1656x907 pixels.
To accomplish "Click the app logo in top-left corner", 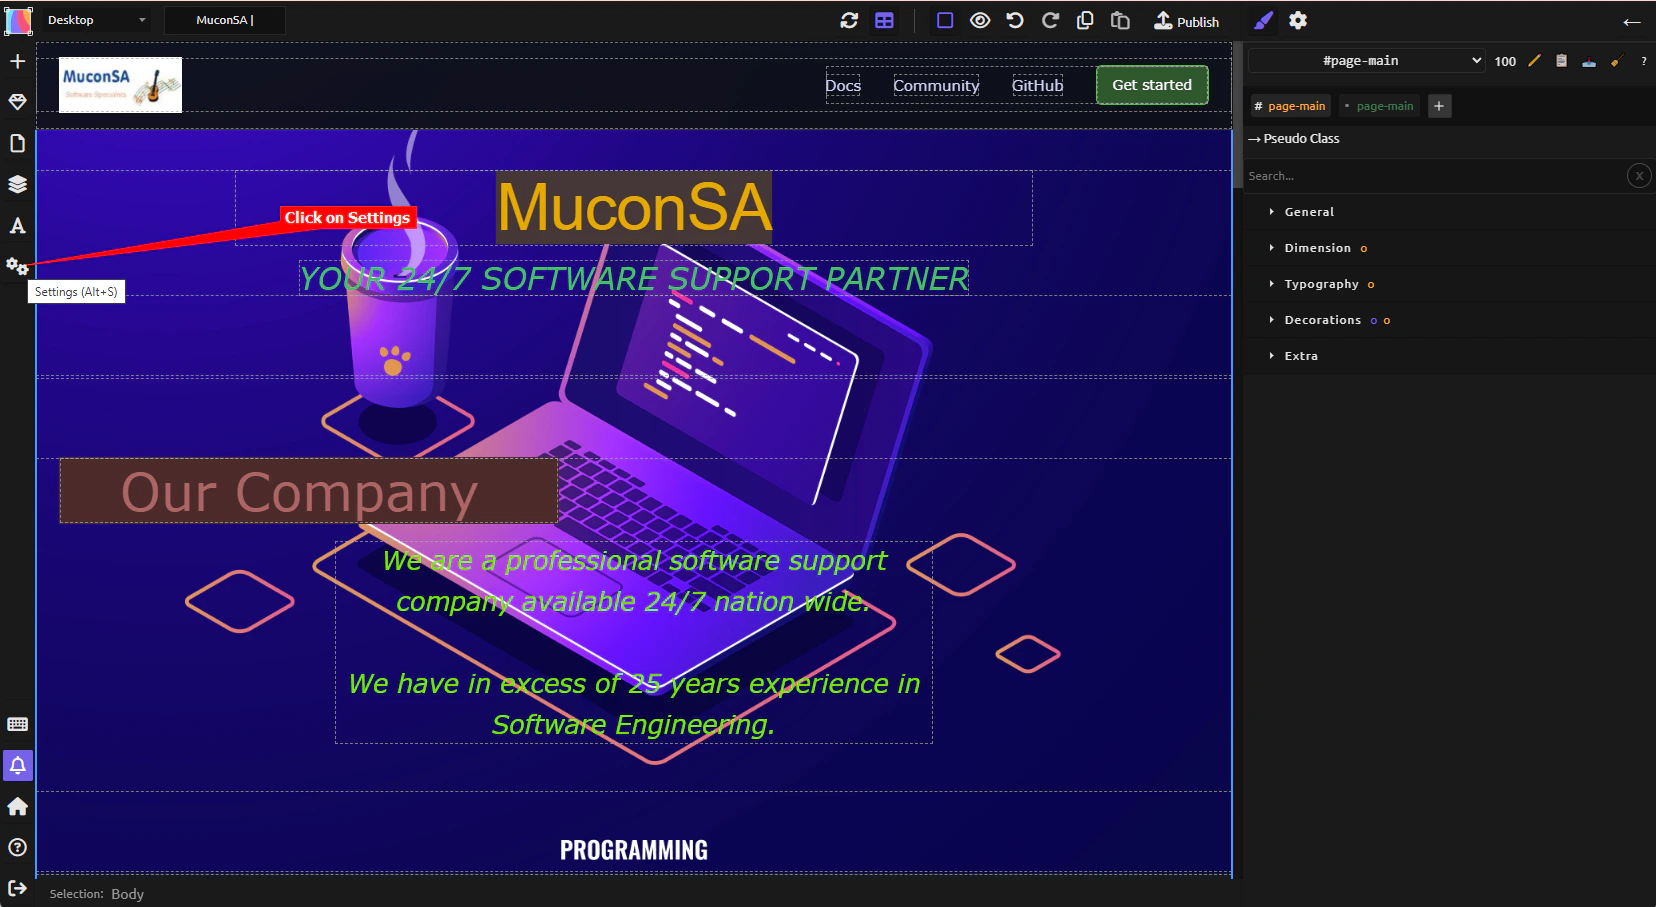I will (x=19, y=20).
